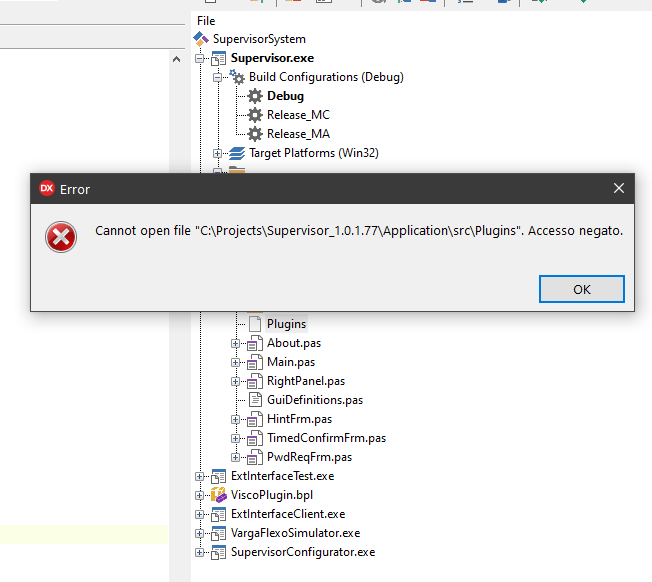
Task: Select the Release_MC configuration label
Action: tap(298, 115)
